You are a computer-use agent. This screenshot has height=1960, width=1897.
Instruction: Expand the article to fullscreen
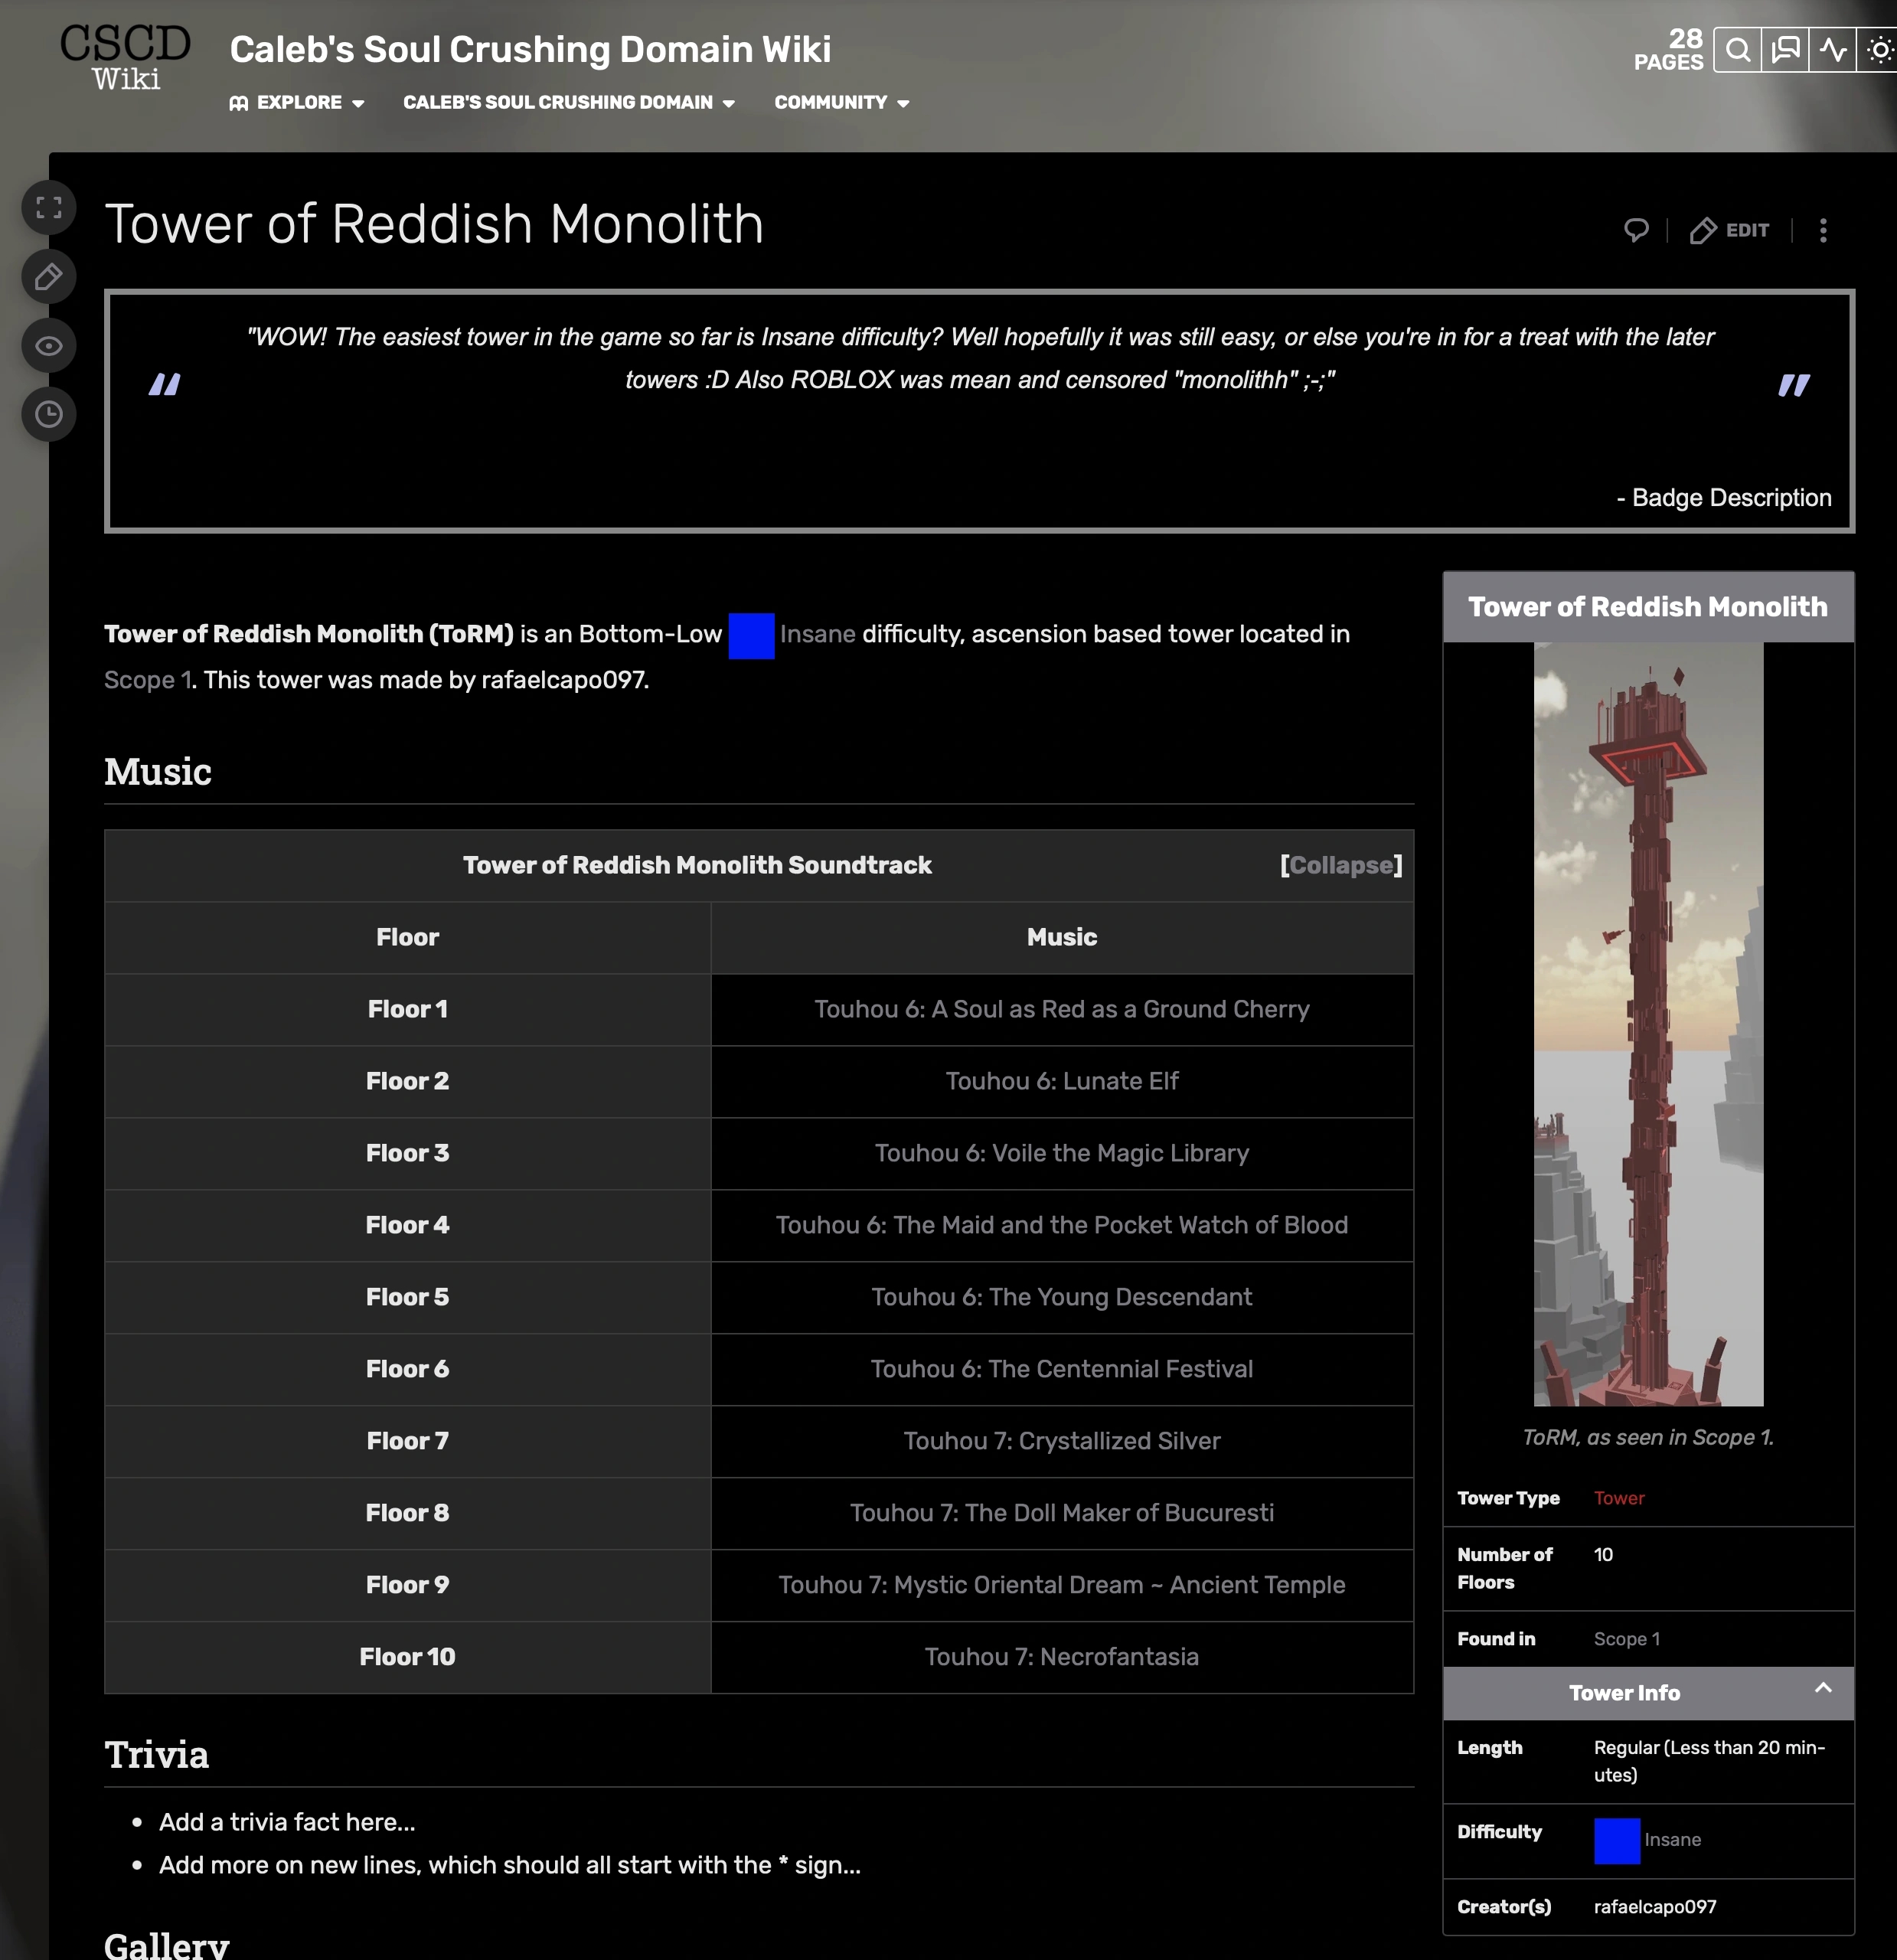[48, 208]
